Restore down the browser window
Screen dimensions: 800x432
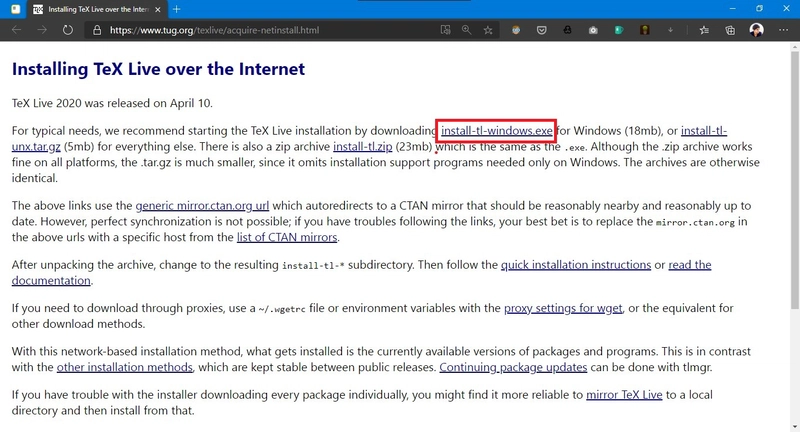[759, 9]
